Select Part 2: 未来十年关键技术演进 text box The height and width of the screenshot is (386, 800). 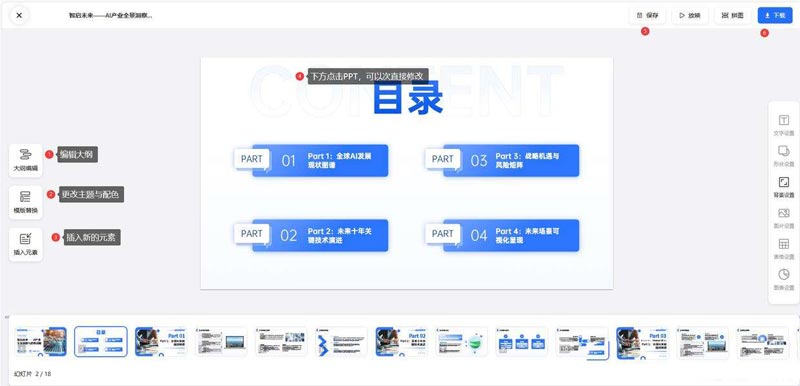(x=340, y=236)
